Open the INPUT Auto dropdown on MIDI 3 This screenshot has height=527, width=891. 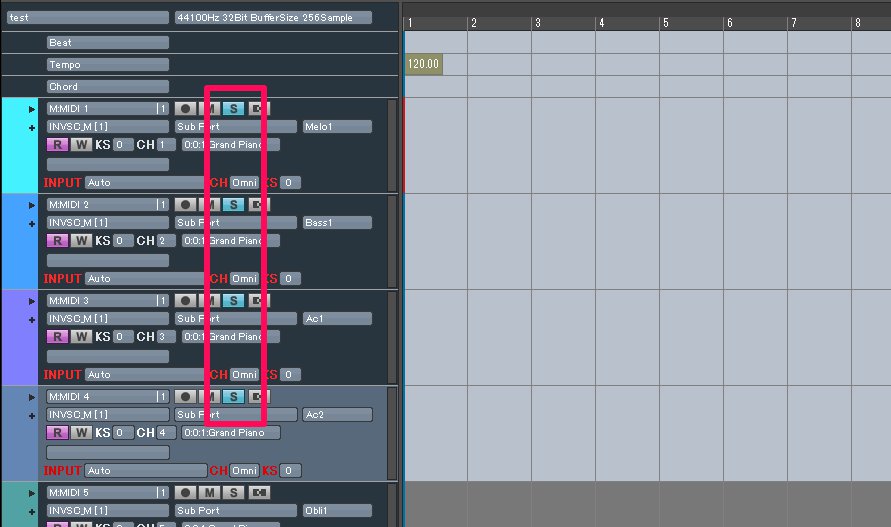point(145,374)
